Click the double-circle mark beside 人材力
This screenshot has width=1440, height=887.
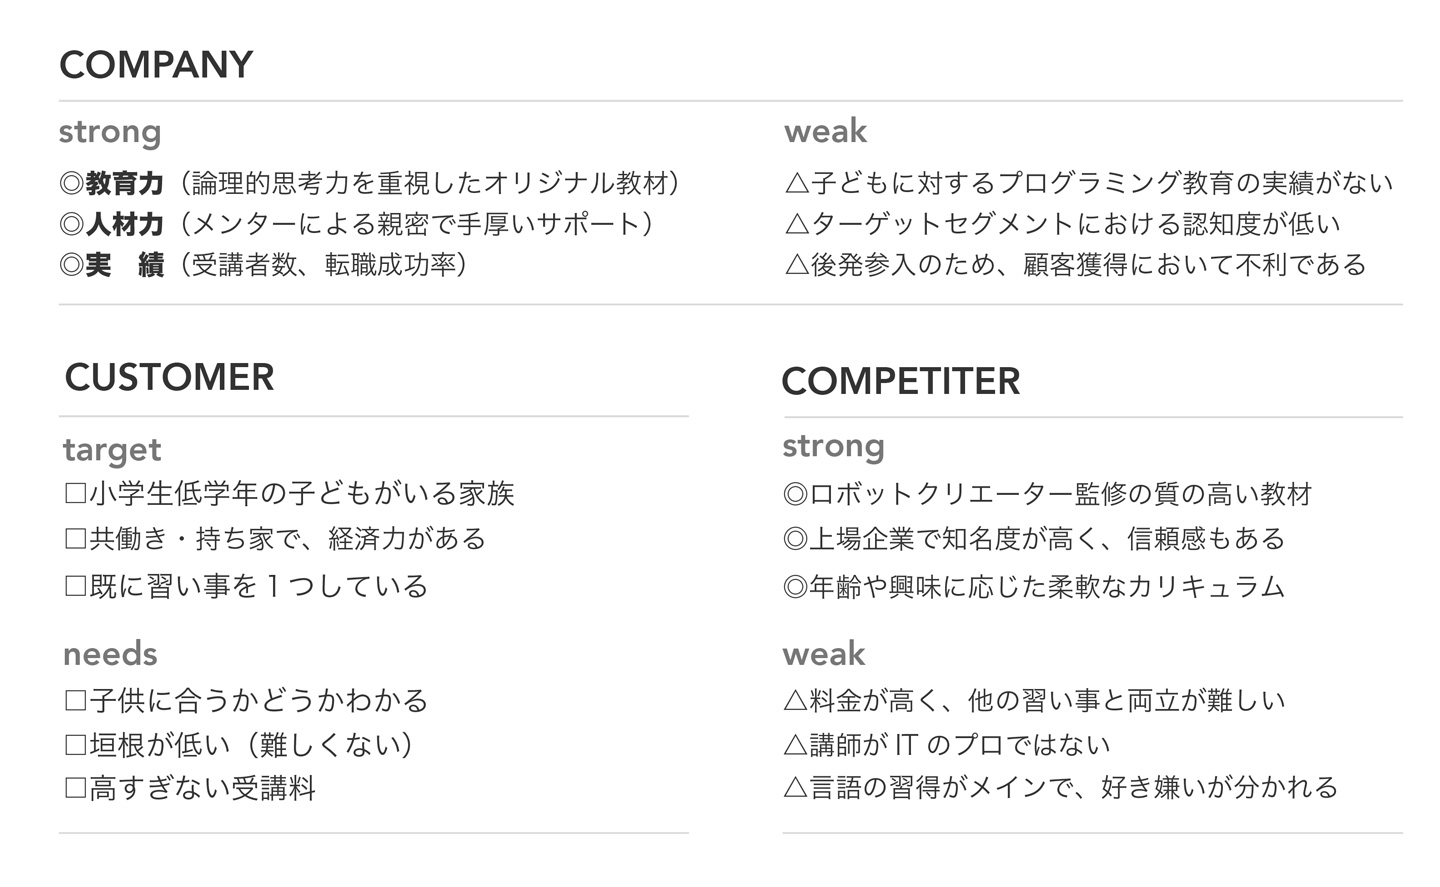point(71,225)
